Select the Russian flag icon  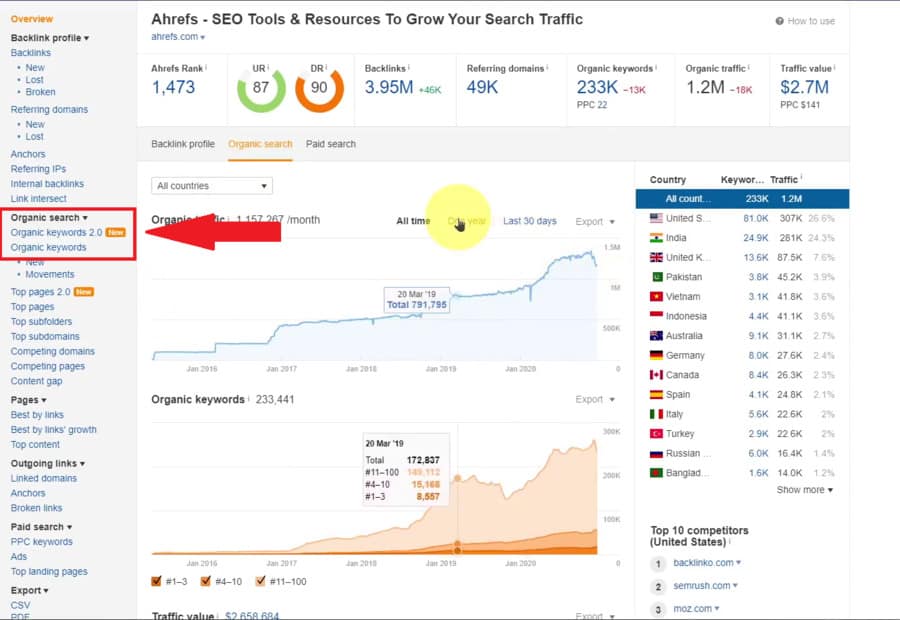coord(656,454)
